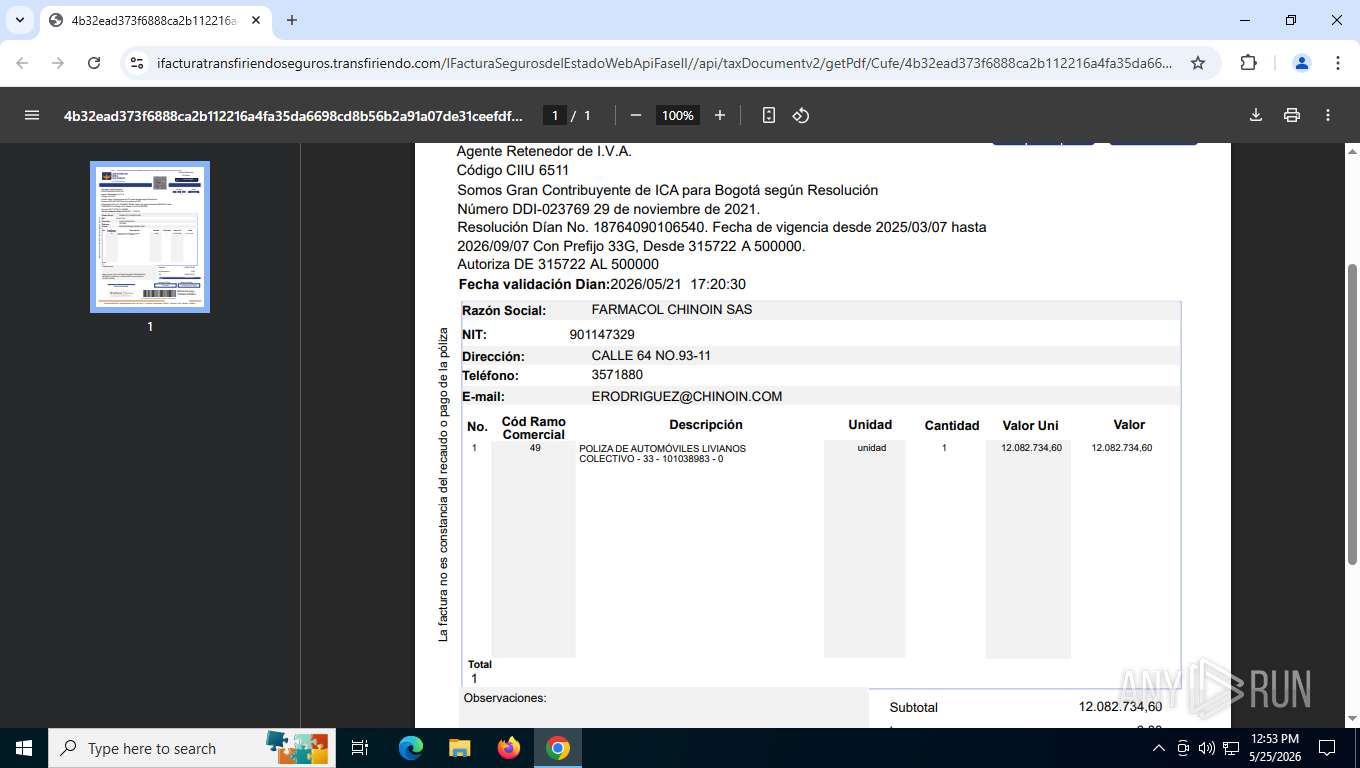
Task: Click the taskbar search box
Action: 192,748
